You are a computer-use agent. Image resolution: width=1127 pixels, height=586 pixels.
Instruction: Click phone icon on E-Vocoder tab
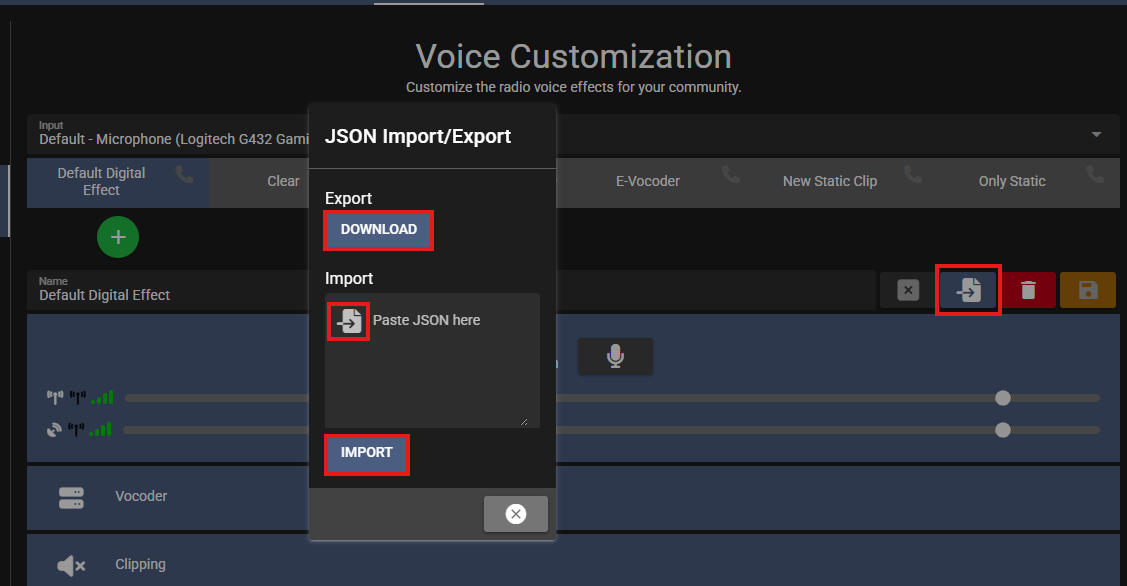click(x=732, y=175)
